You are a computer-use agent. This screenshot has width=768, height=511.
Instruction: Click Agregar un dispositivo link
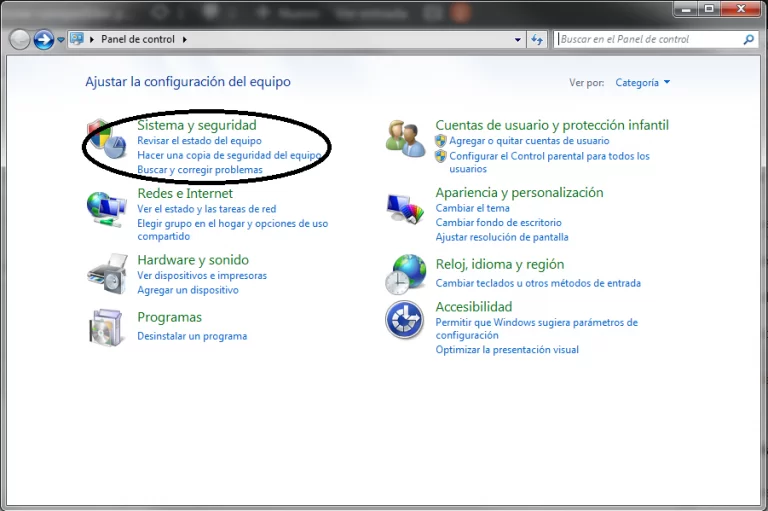click(x=188, y=290)
